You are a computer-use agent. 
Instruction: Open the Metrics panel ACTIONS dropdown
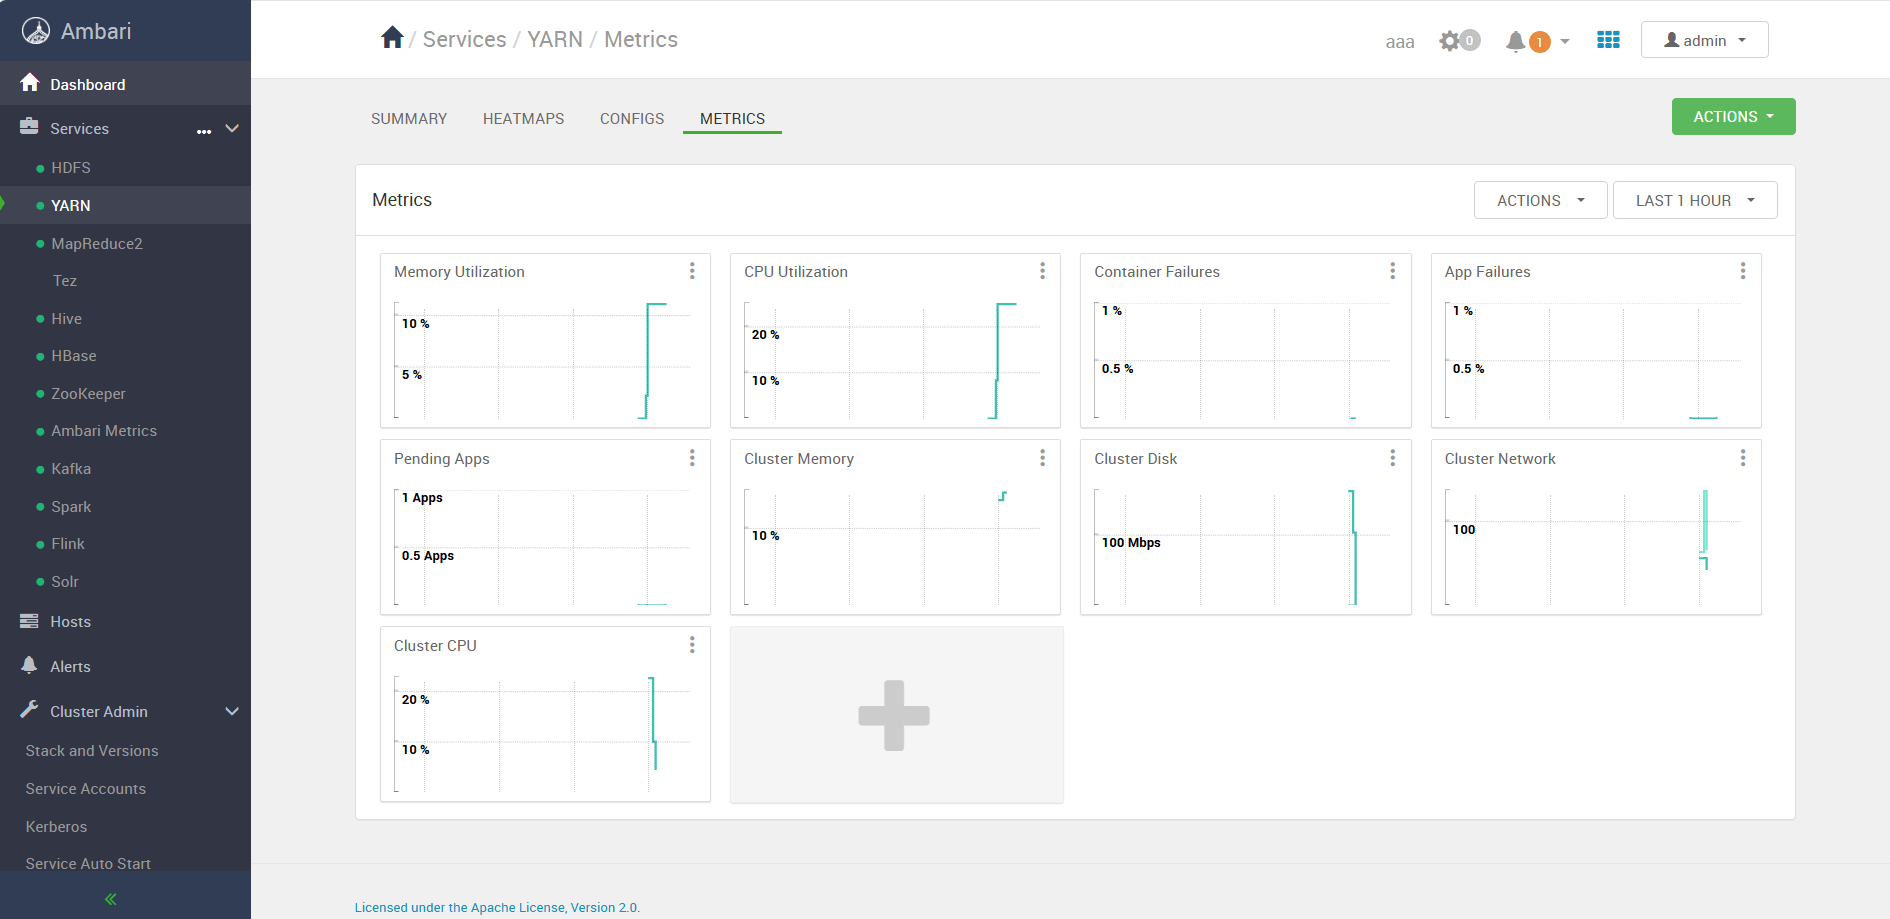tap(1540, 200)
